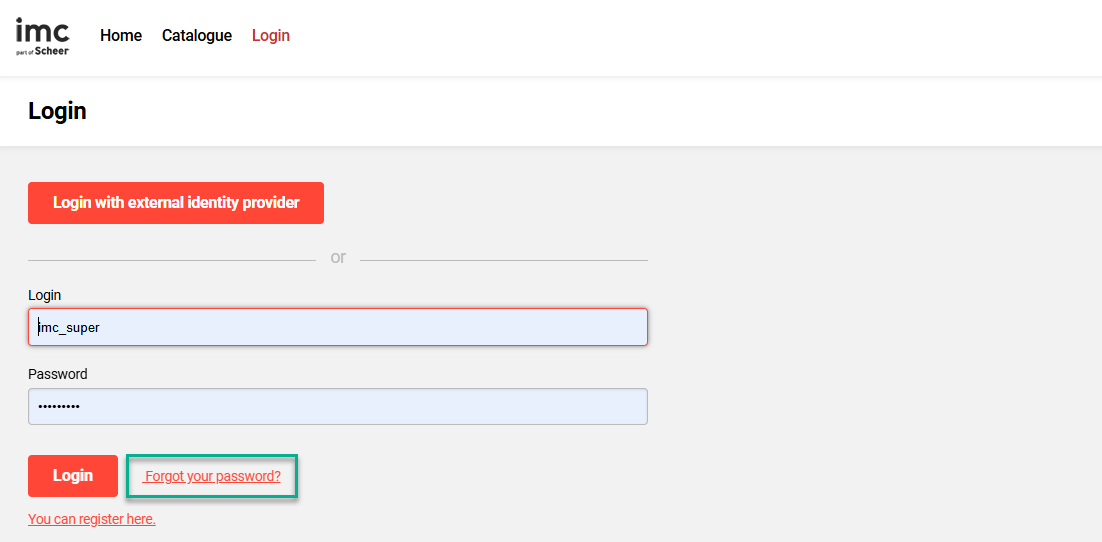Click Login with external identity provider
Screen dimensions: 1102x542
tap(176, 203)
